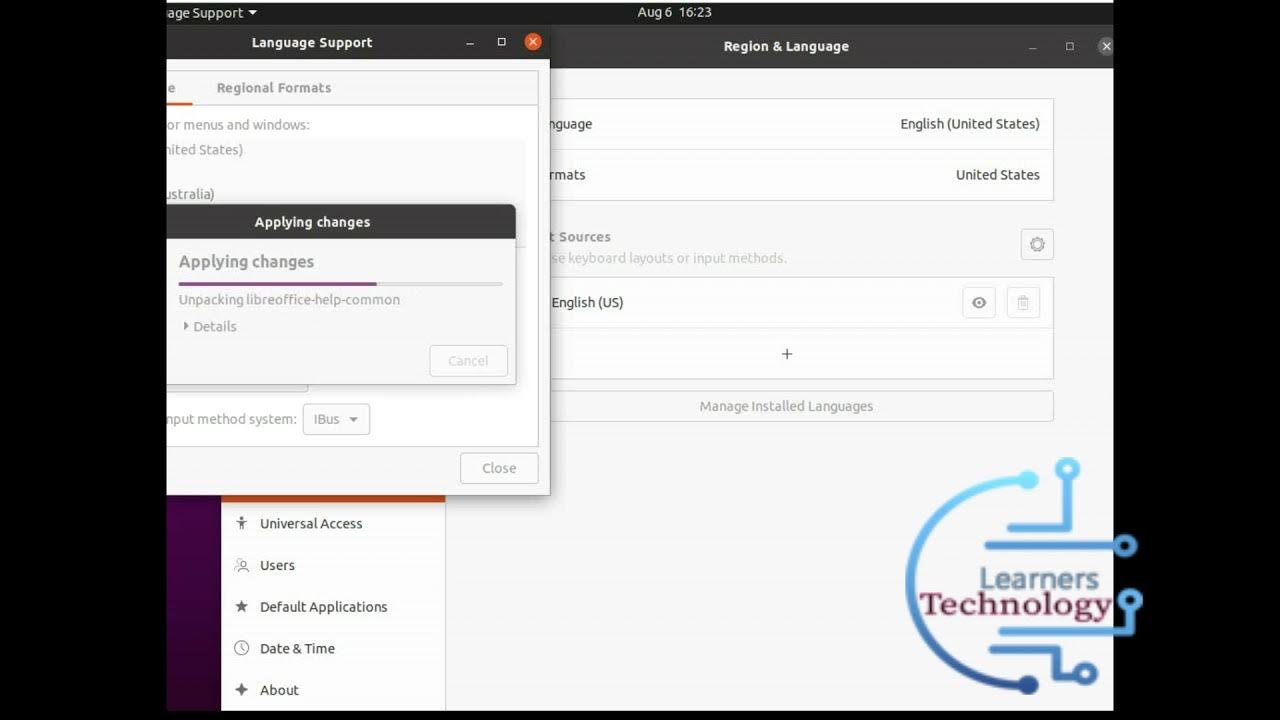
Task: Click Close in Language Support window
Action: pyautogui.click(x=499, y=468)
